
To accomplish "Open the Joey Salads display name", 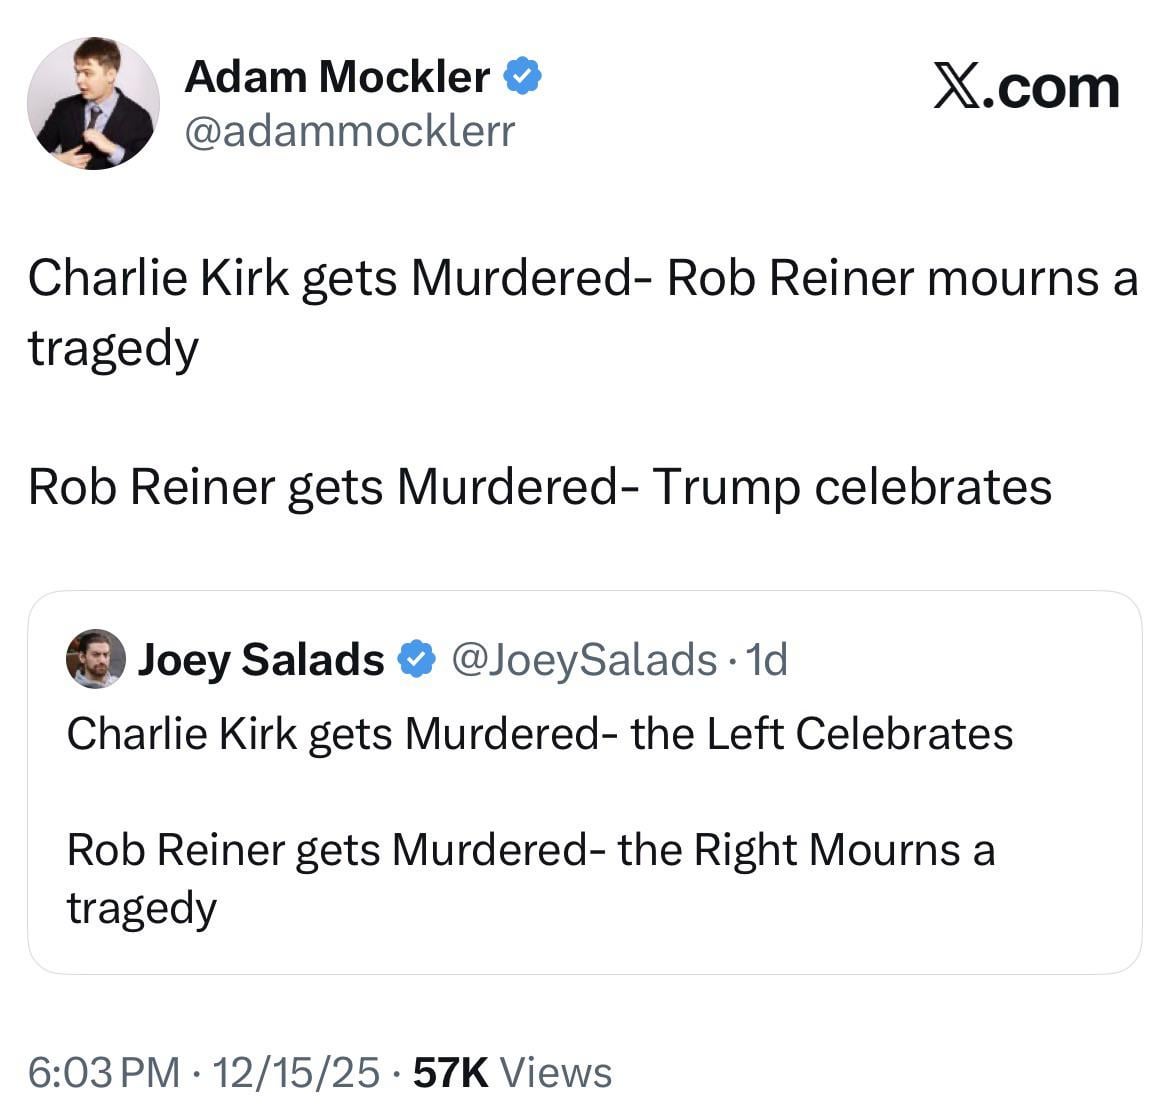I will point(260,660).
